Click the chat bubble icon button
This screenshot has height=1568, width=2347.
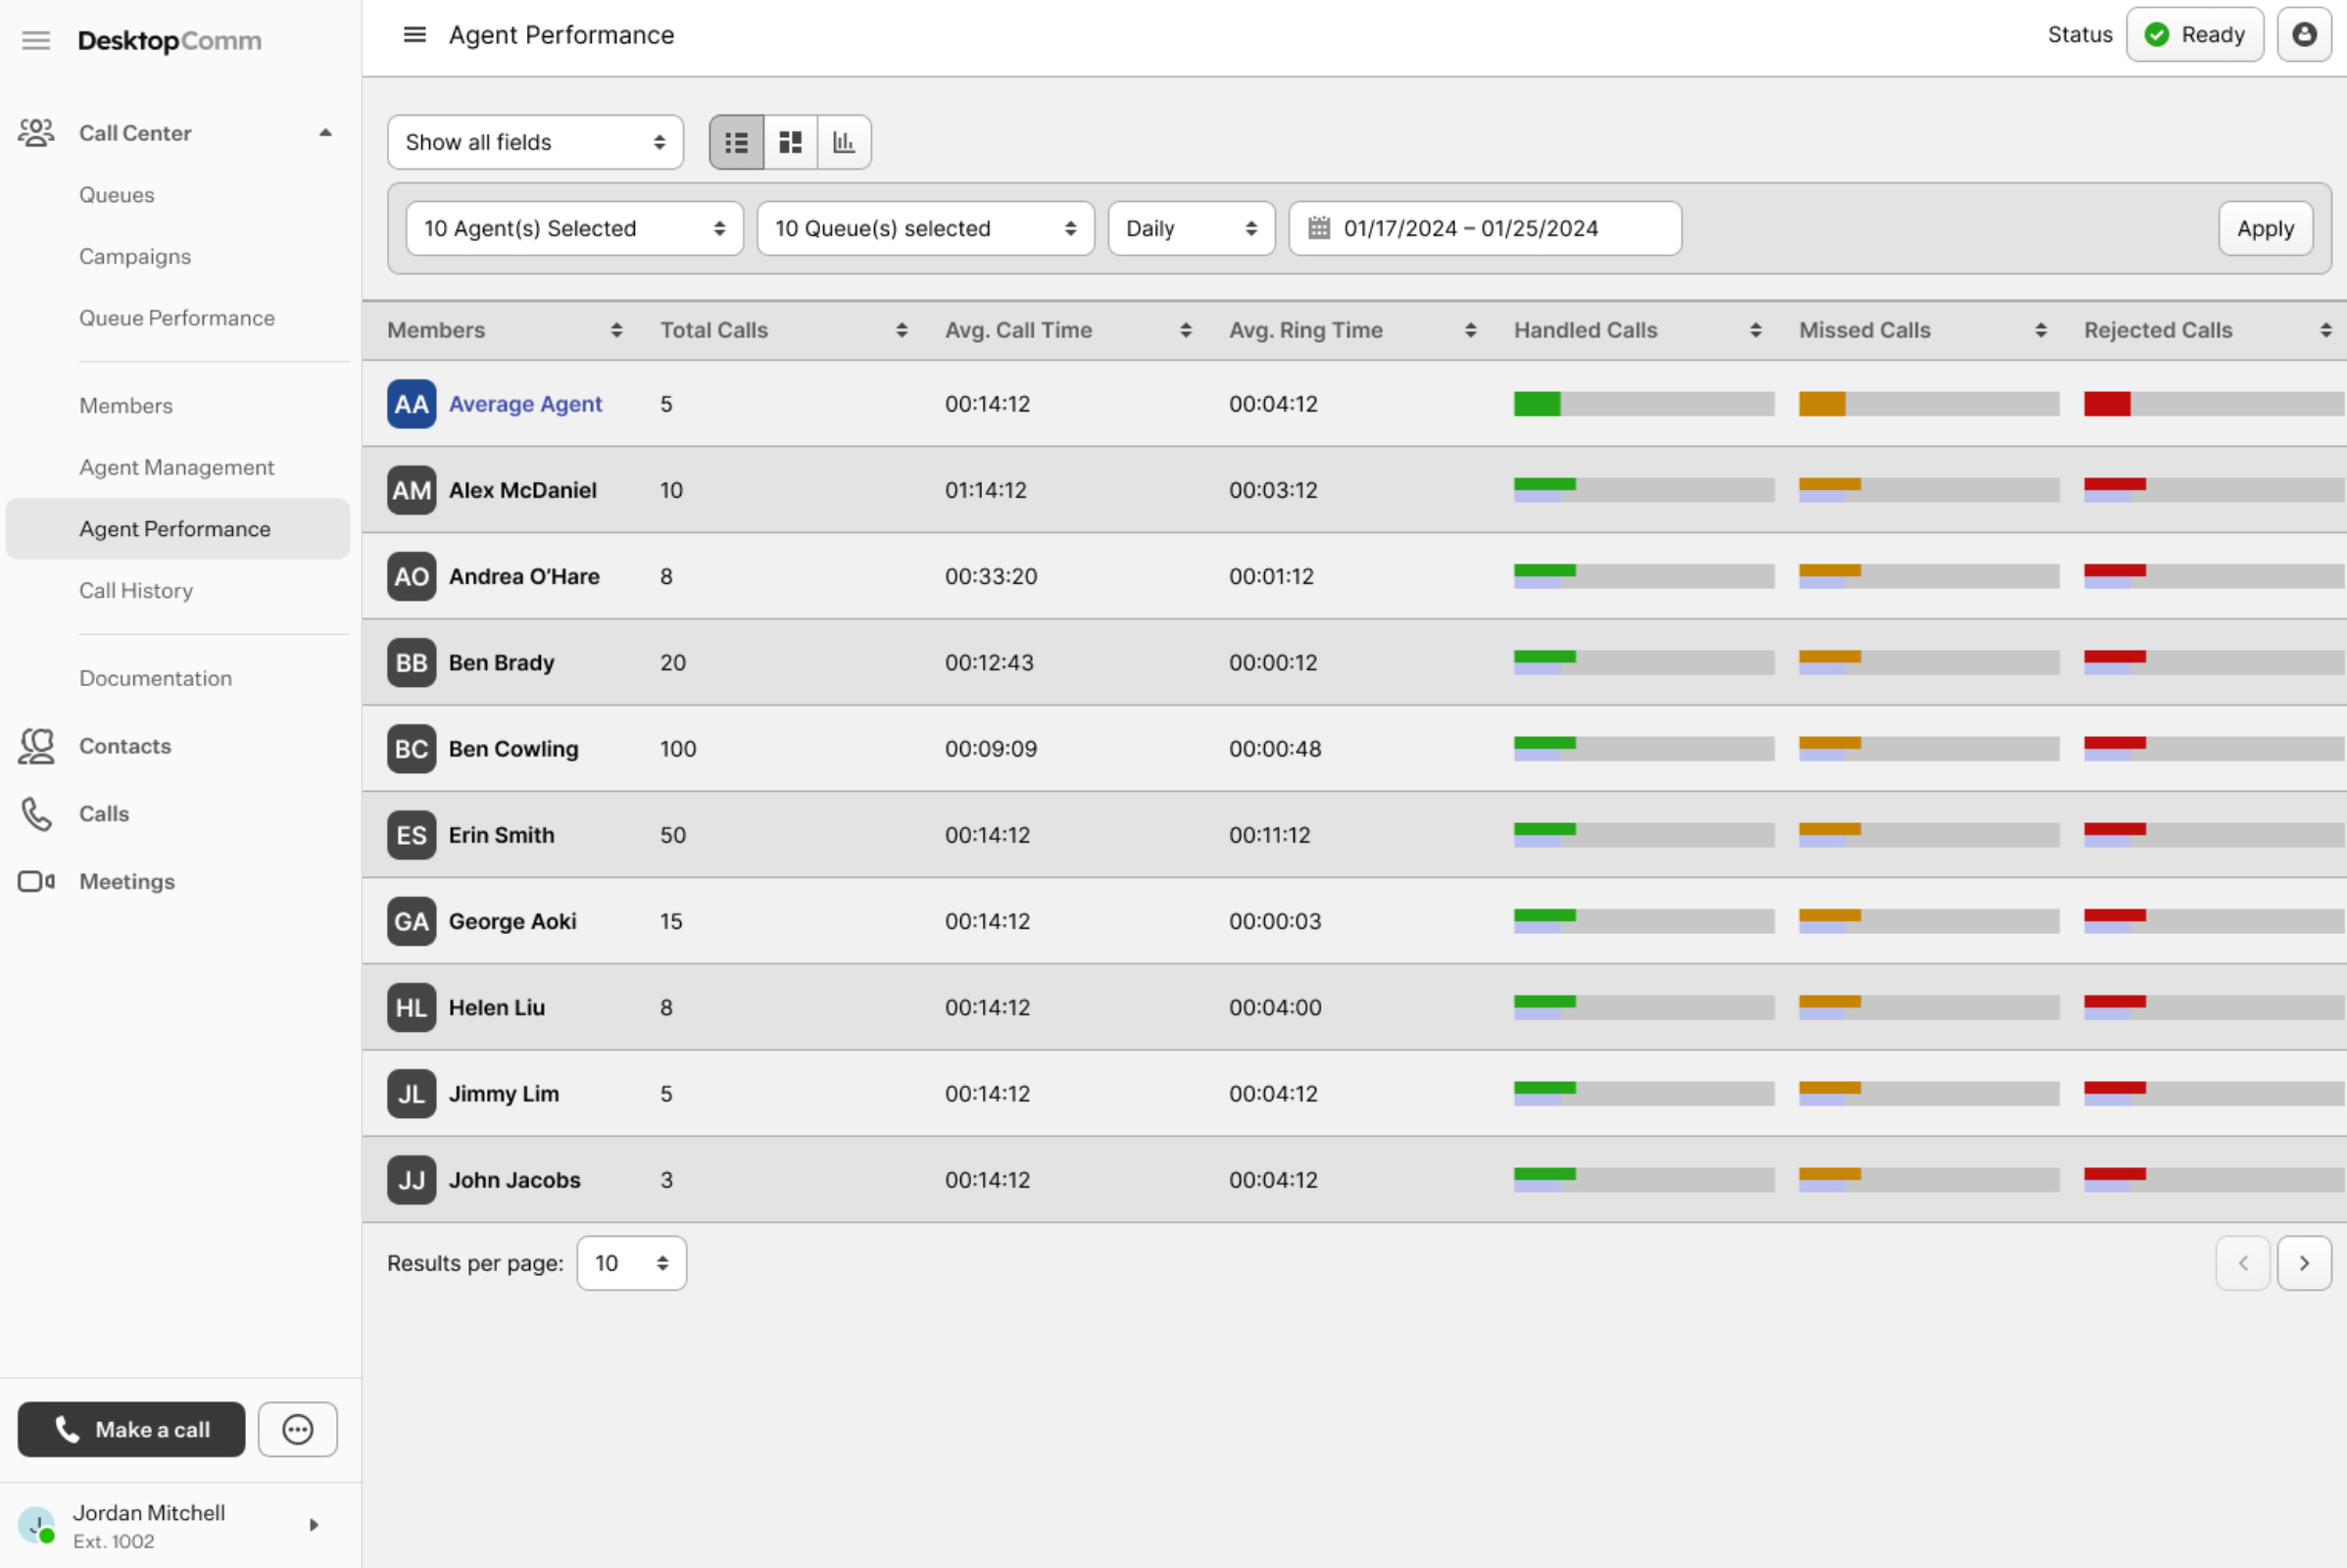tap(297, 1429)
